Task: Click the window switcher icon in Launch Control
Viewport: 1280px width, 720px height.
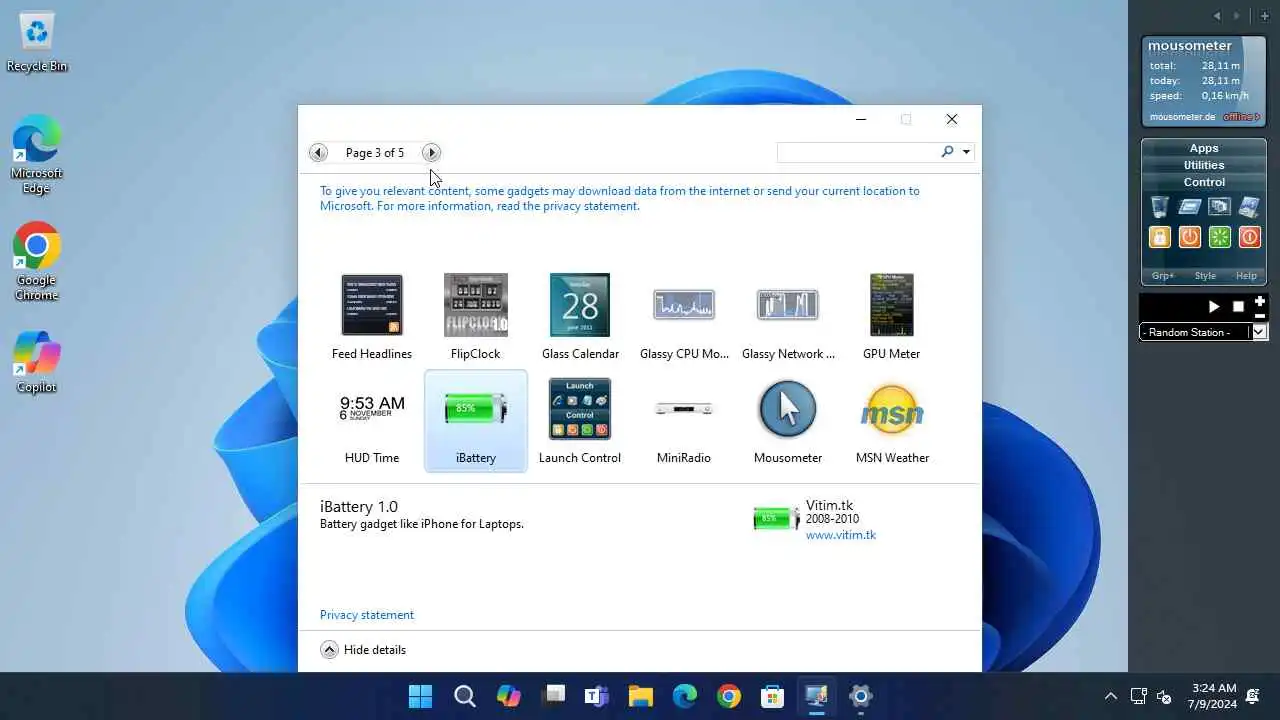Action: pyautogui.click(x=1219, y=207)
